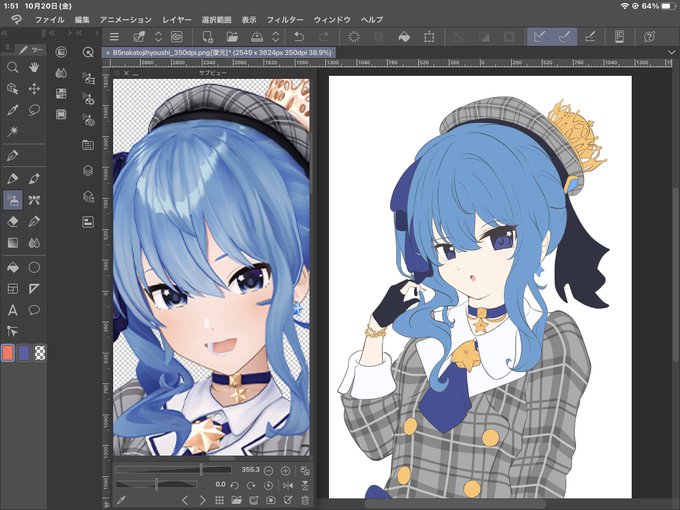The image size is (680, 510).
Task: Select the Balloon tool
Action: coord(34,310)
